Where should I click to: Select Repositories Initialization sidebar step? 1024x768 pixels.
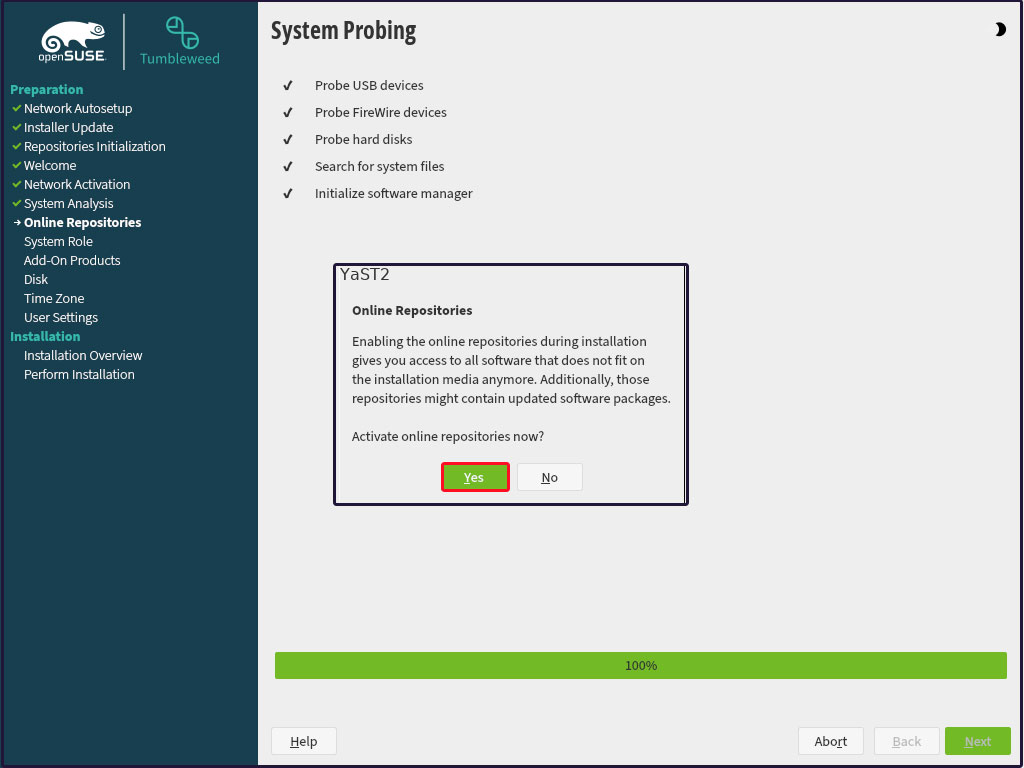point(95,146)
